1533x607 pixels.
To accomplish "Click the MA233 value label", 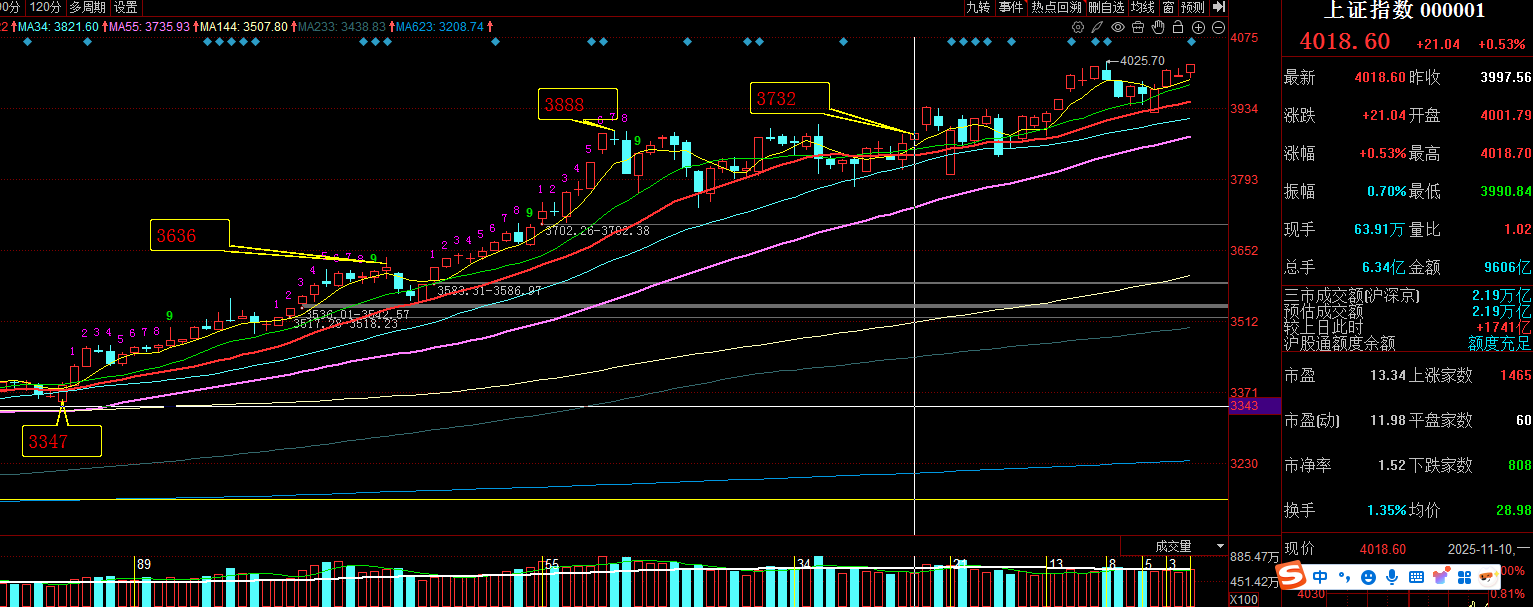I will [341, 27].
